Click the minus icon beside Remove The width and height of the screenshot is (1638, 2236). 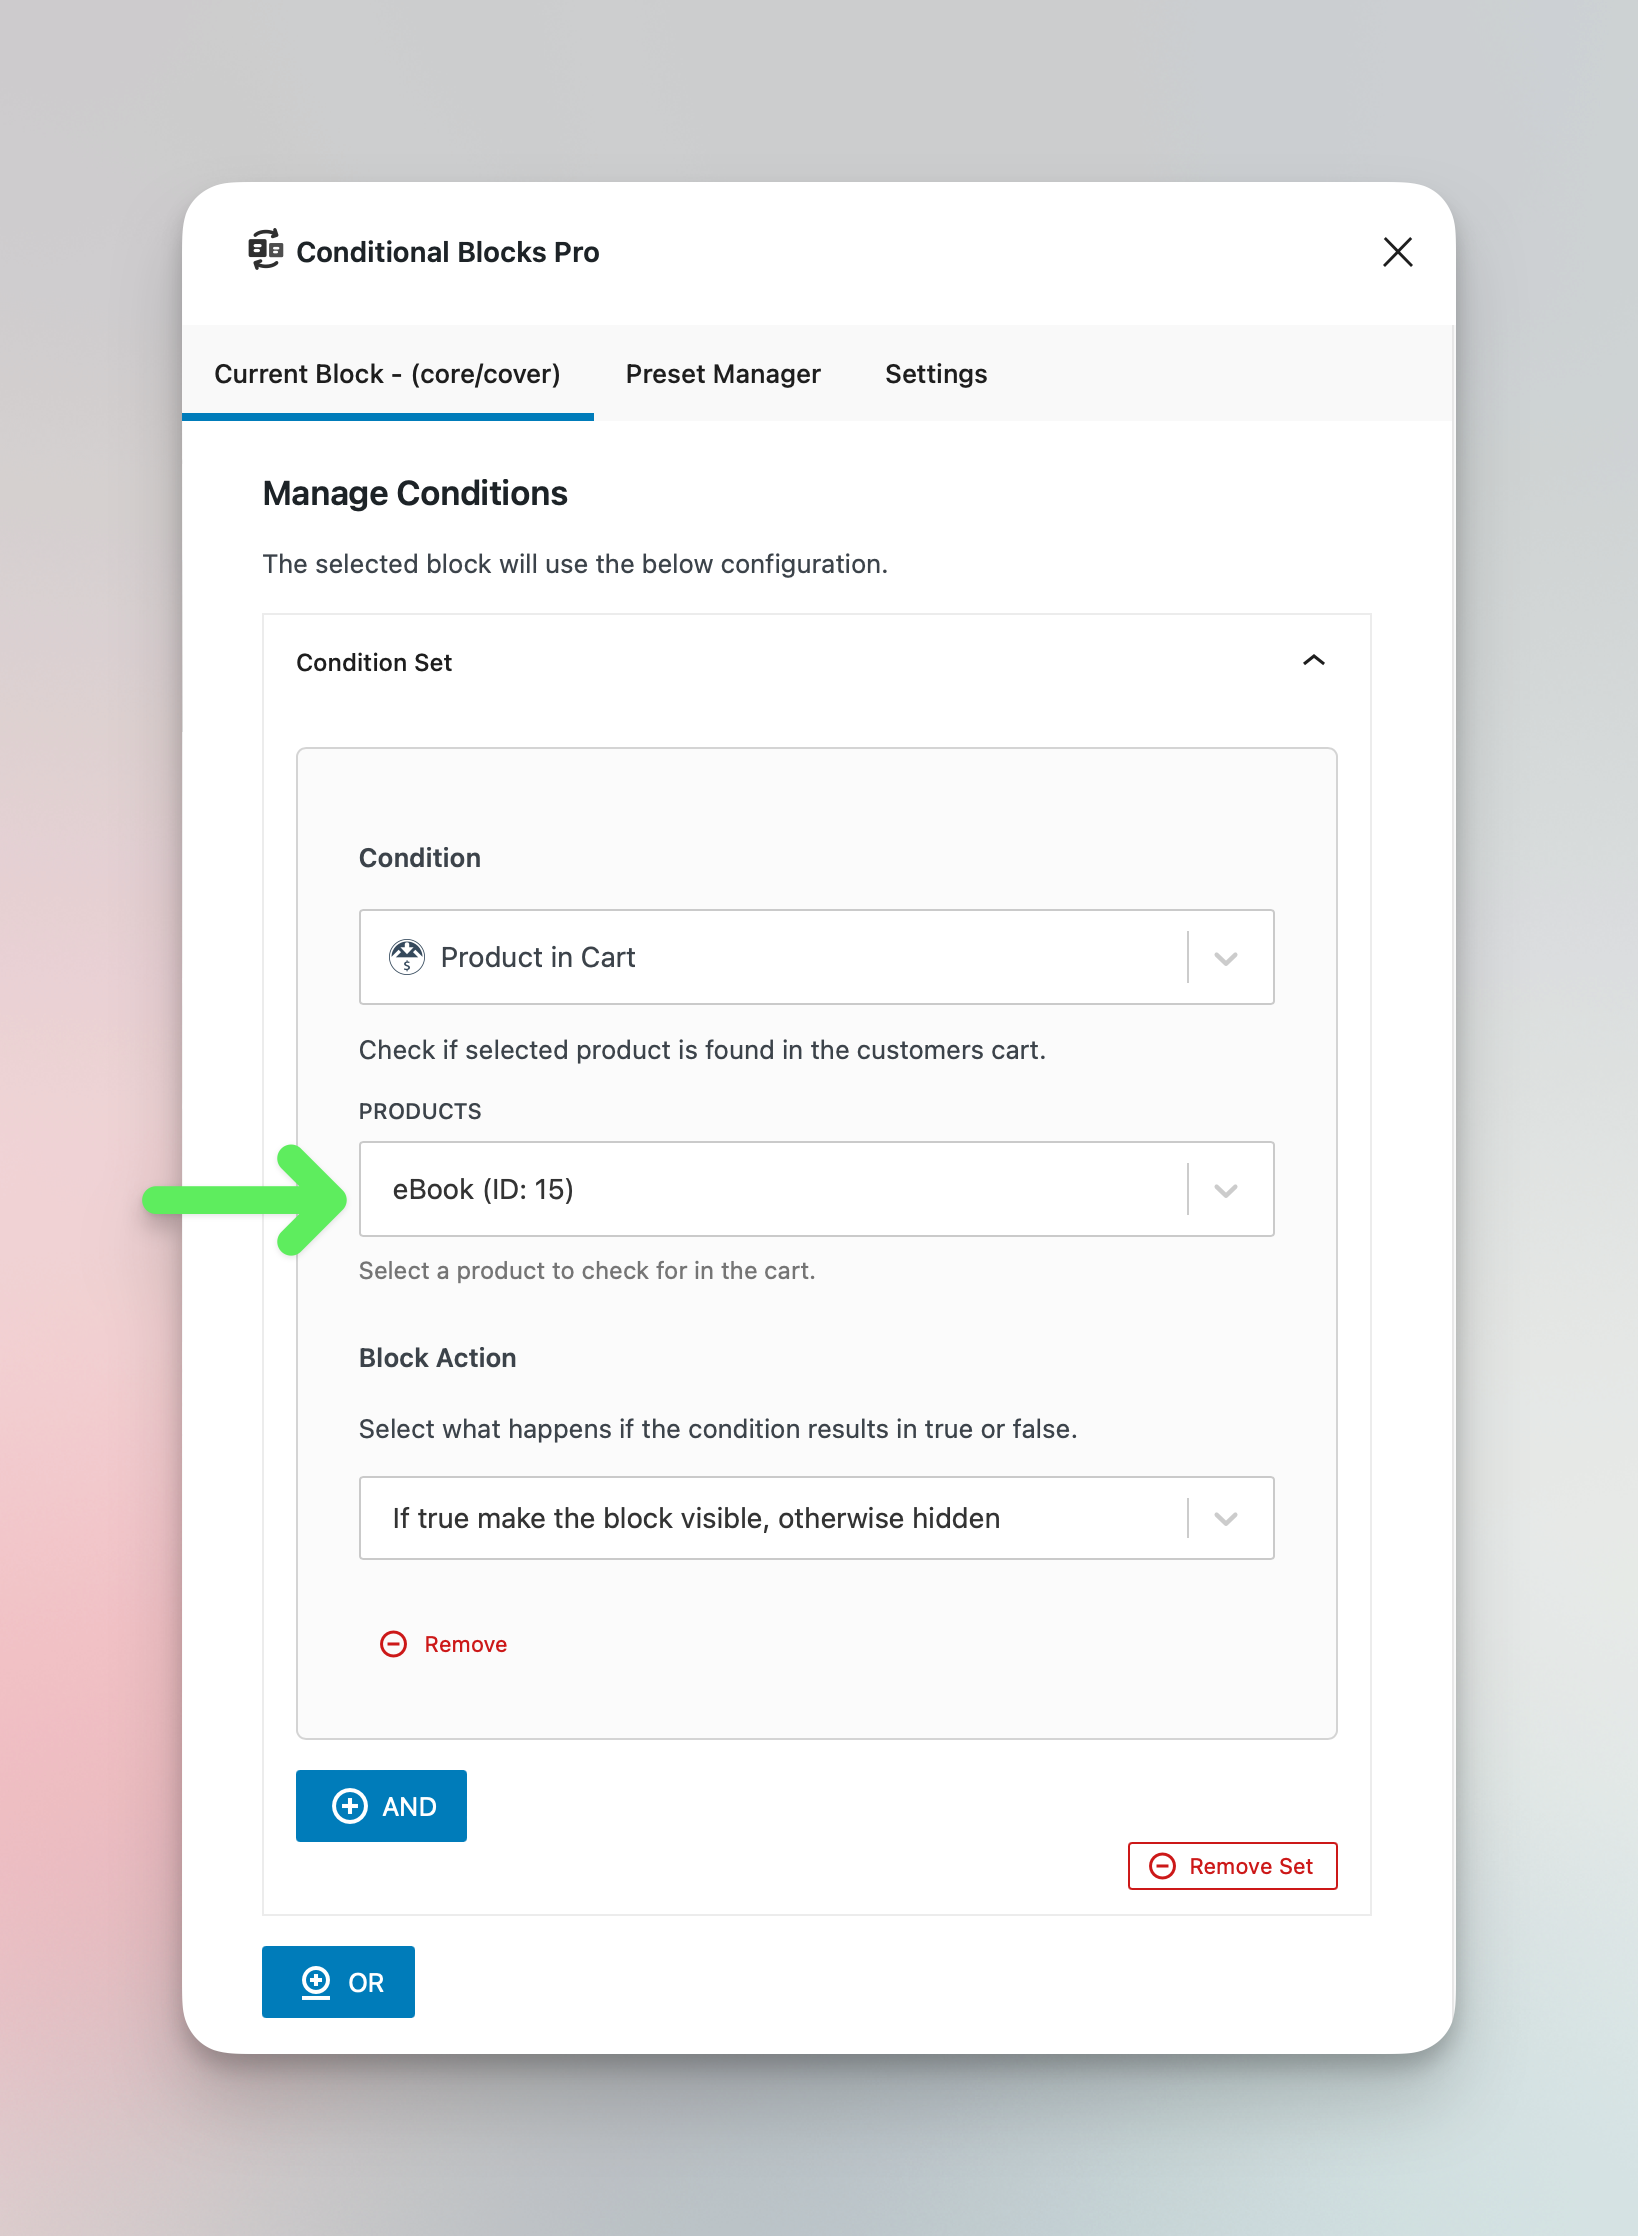(x=393, y=1643)
